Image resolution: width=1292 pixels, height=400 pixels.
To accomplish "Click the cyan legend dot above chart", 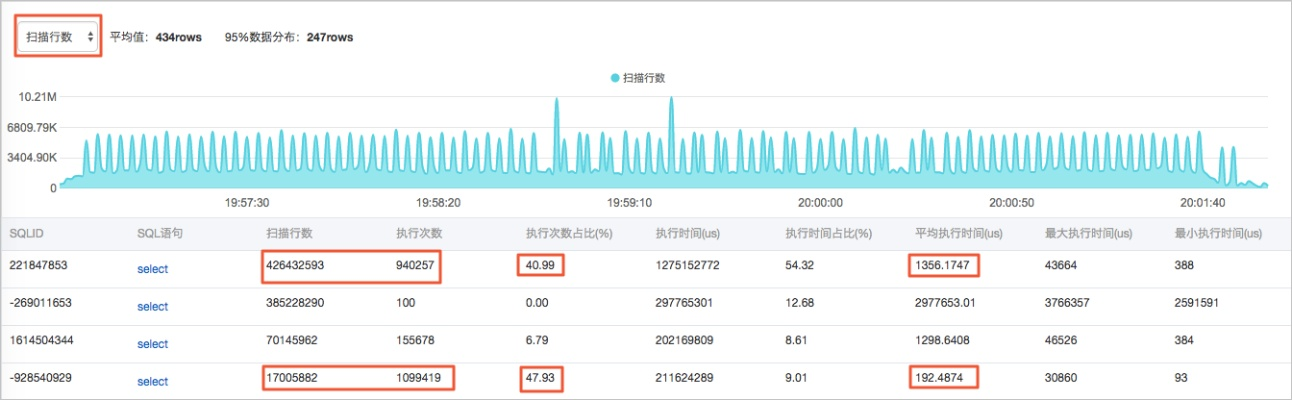I will pyautogui.click(x=615, y=77).
